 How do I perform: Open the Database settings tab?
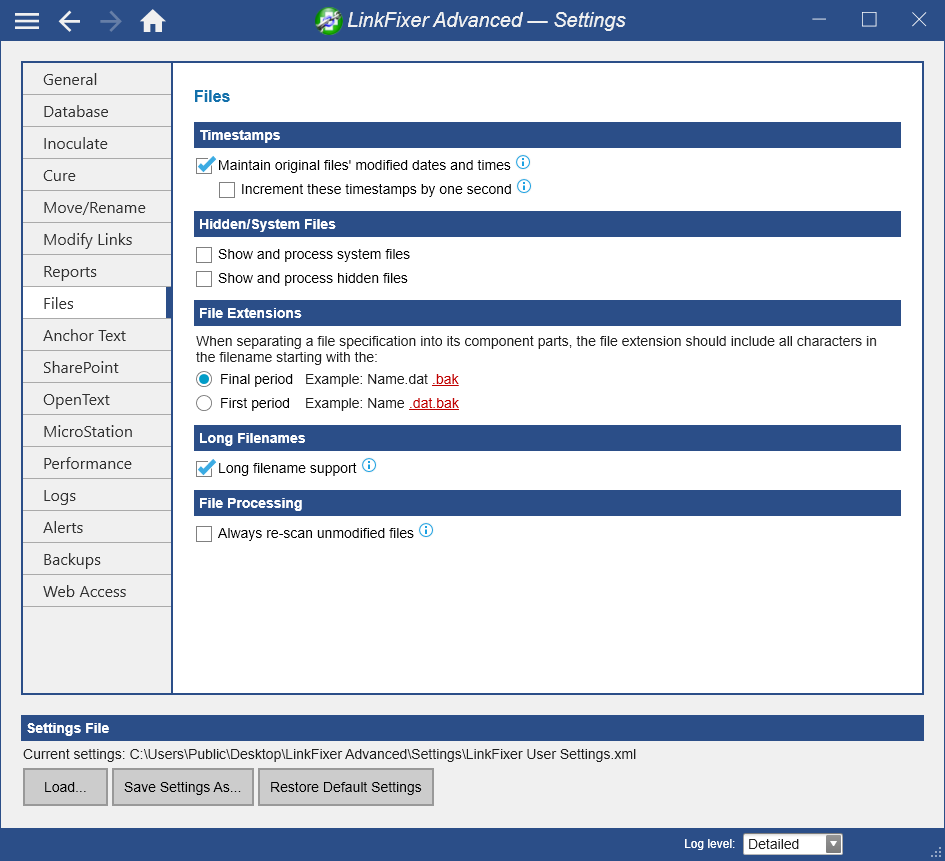tap(97, 111)
